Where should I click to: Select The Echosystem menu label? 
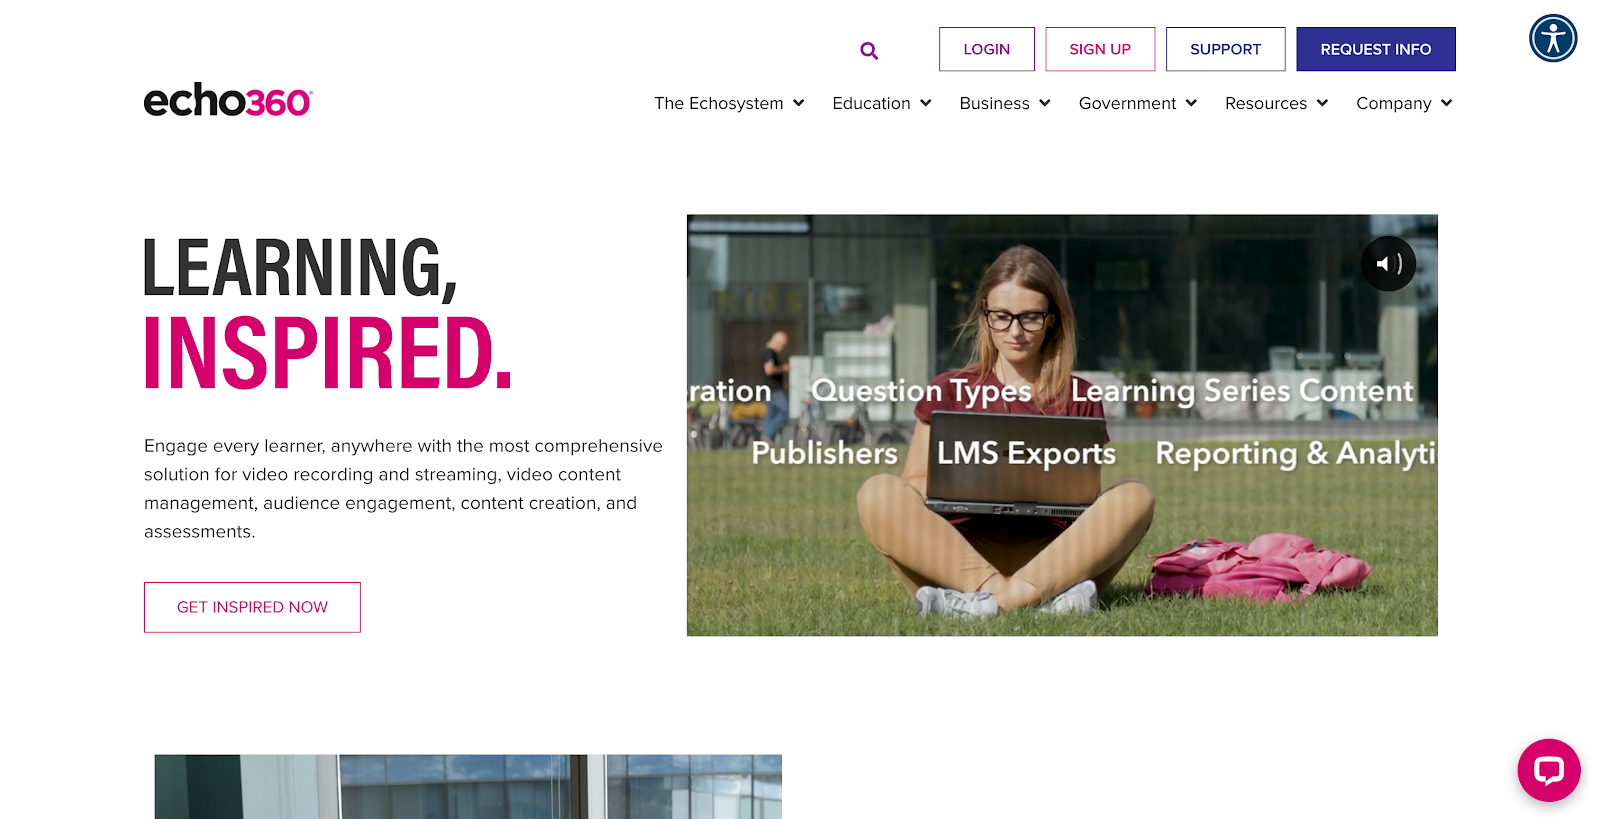(718, 103)
